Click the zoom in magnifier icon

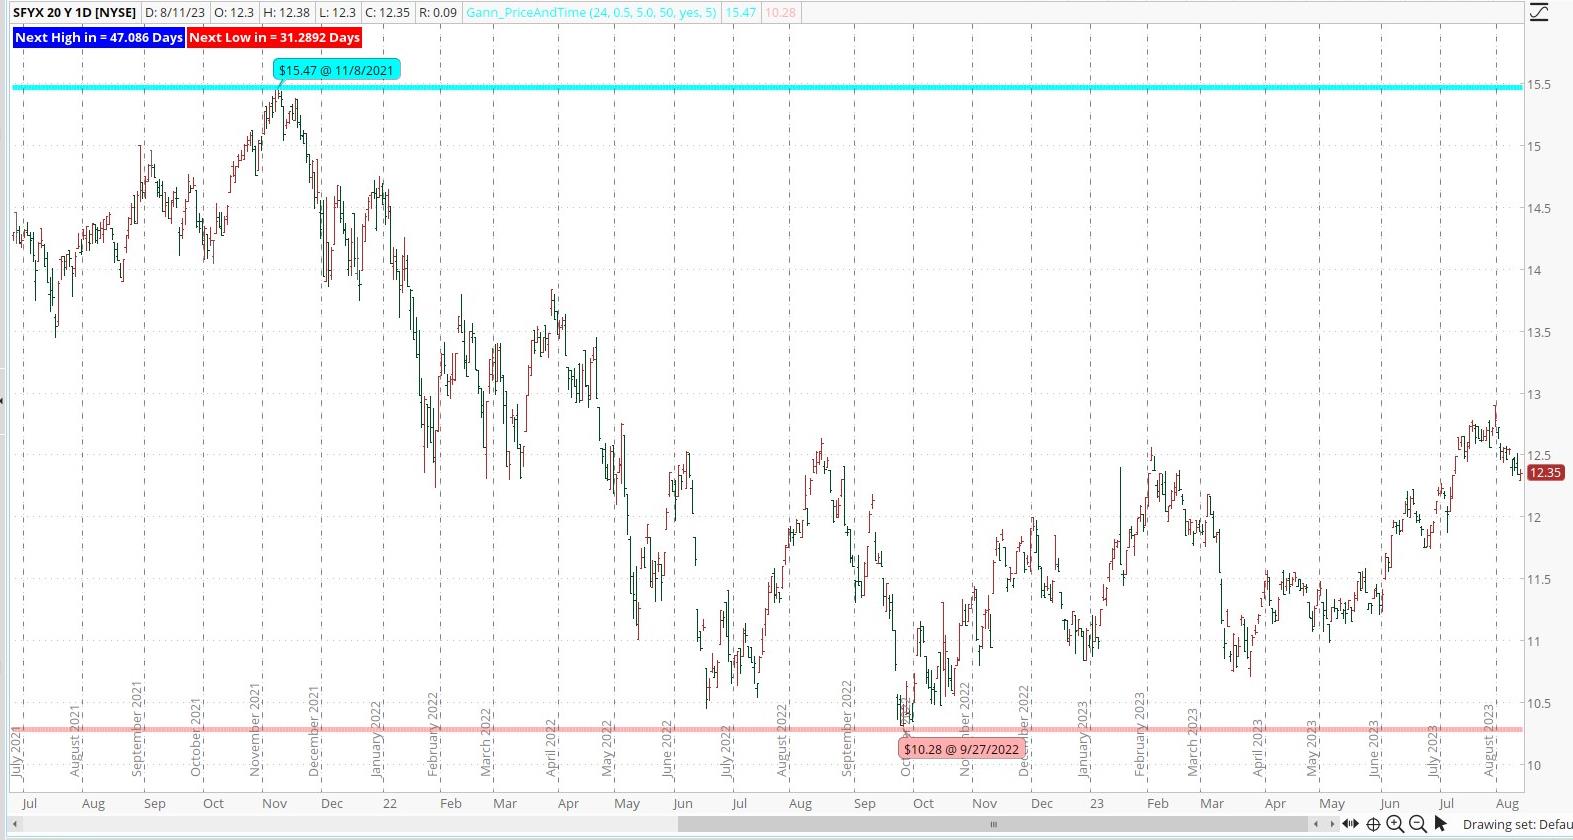pyautogui.click(x=1395, y=824)
